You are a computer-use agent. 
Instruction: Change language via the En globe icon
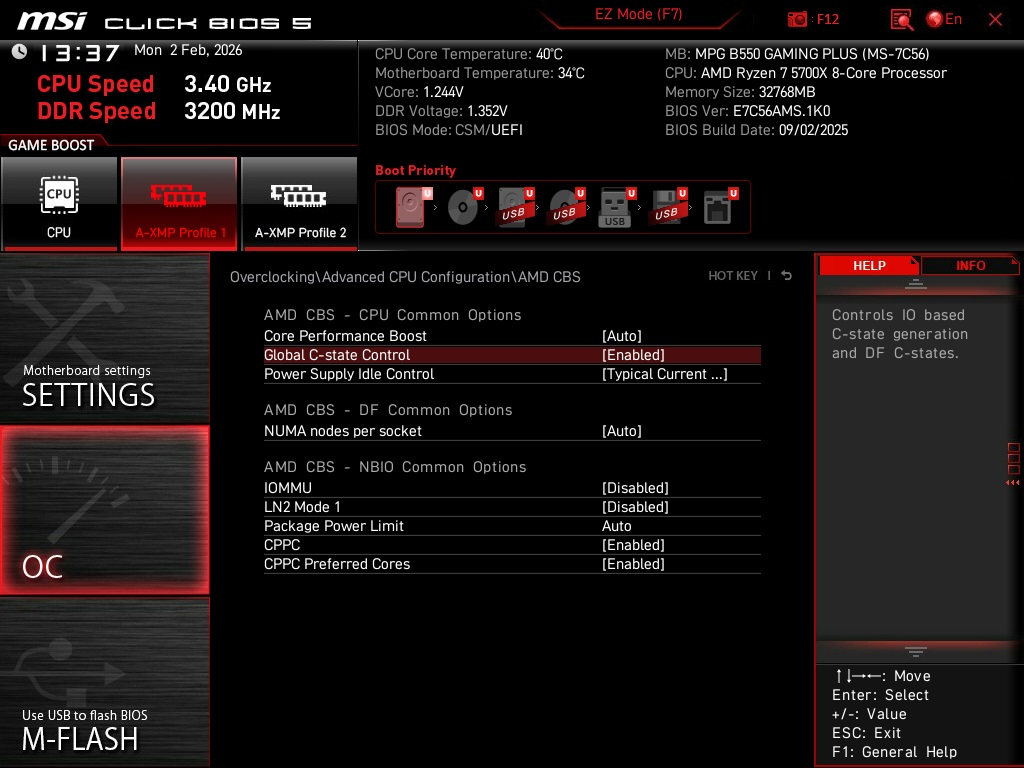pos(944,19)
